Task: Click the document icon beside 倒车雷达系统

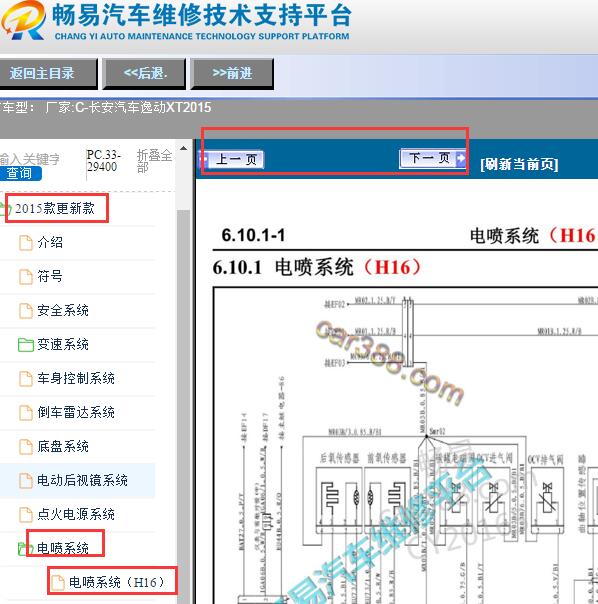Action: click(x=26, y=413)
